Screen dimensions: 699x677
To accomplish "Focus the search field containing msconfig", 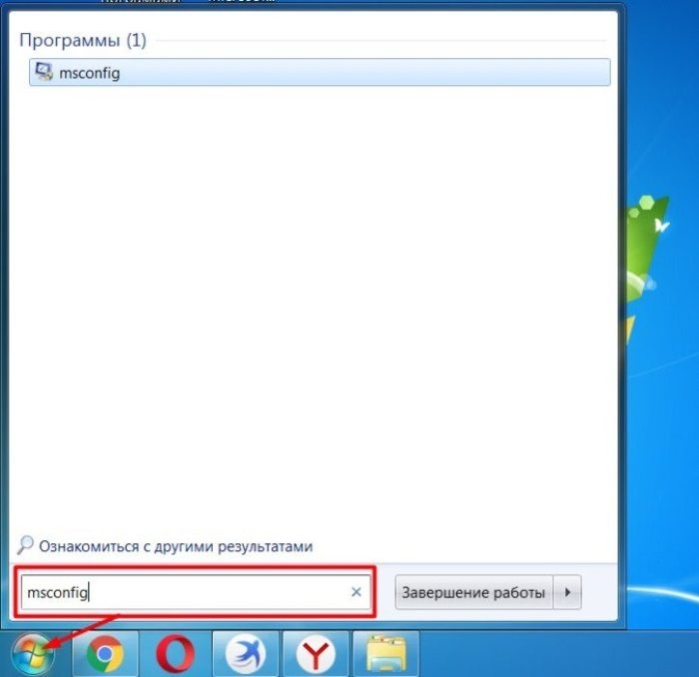I will (196, 592).
